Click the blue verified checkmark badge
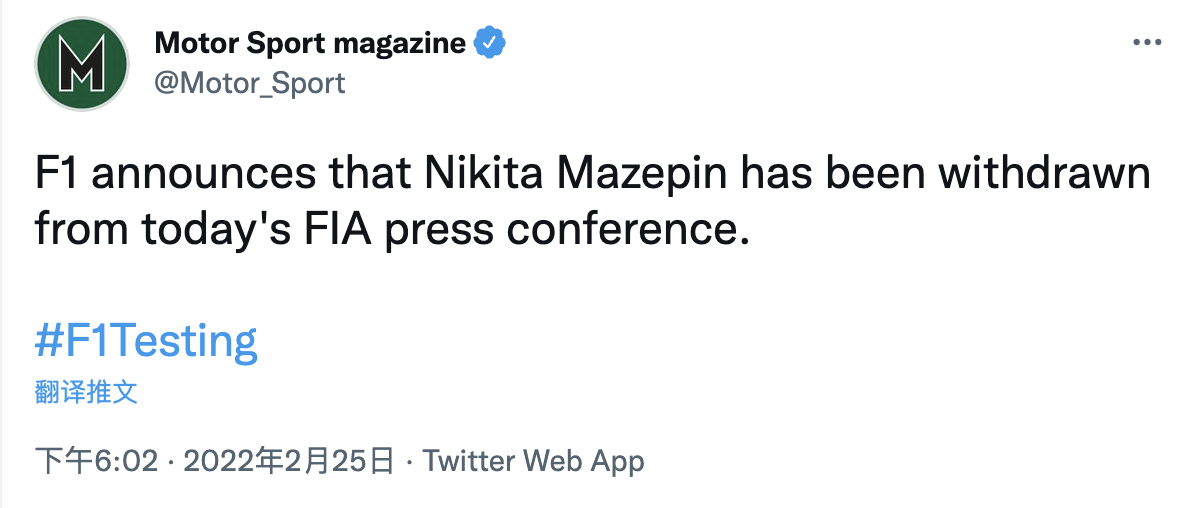Viewport: 1194px width, 508px height. click(490, 44)
